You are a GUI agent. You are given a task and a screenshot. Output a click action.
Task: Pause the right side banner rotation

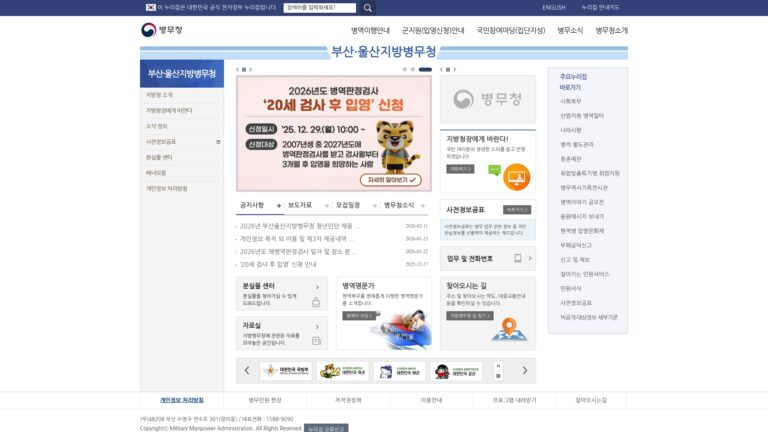[x=448, y=70]
